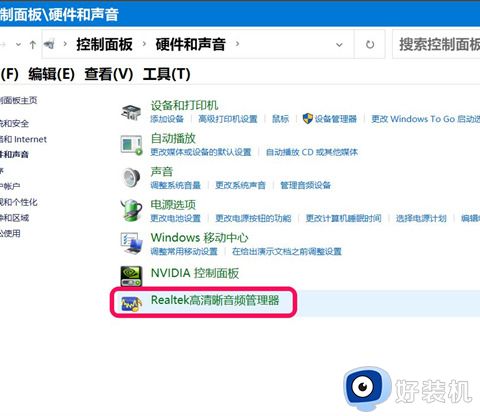This screenshot has width=480, height=416.
Task: Click 更改 Windows To Go 启动选项 link
Action: coord(426,119)
